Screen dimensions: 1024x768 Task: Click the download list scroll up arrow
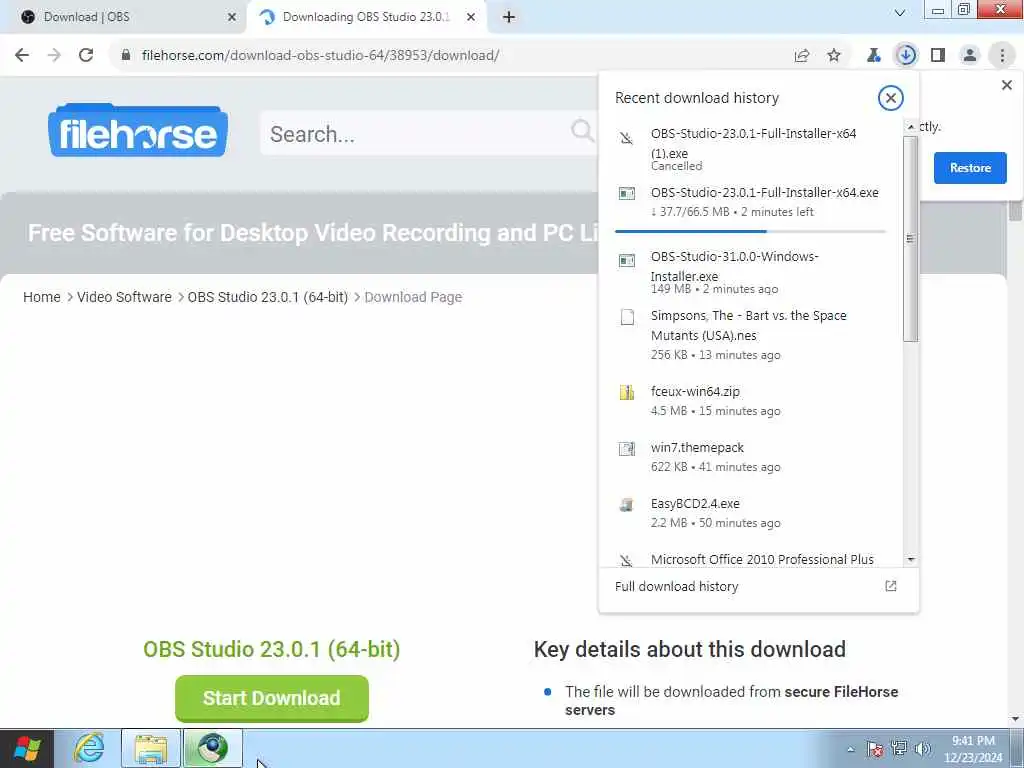(x=911, y=127)
